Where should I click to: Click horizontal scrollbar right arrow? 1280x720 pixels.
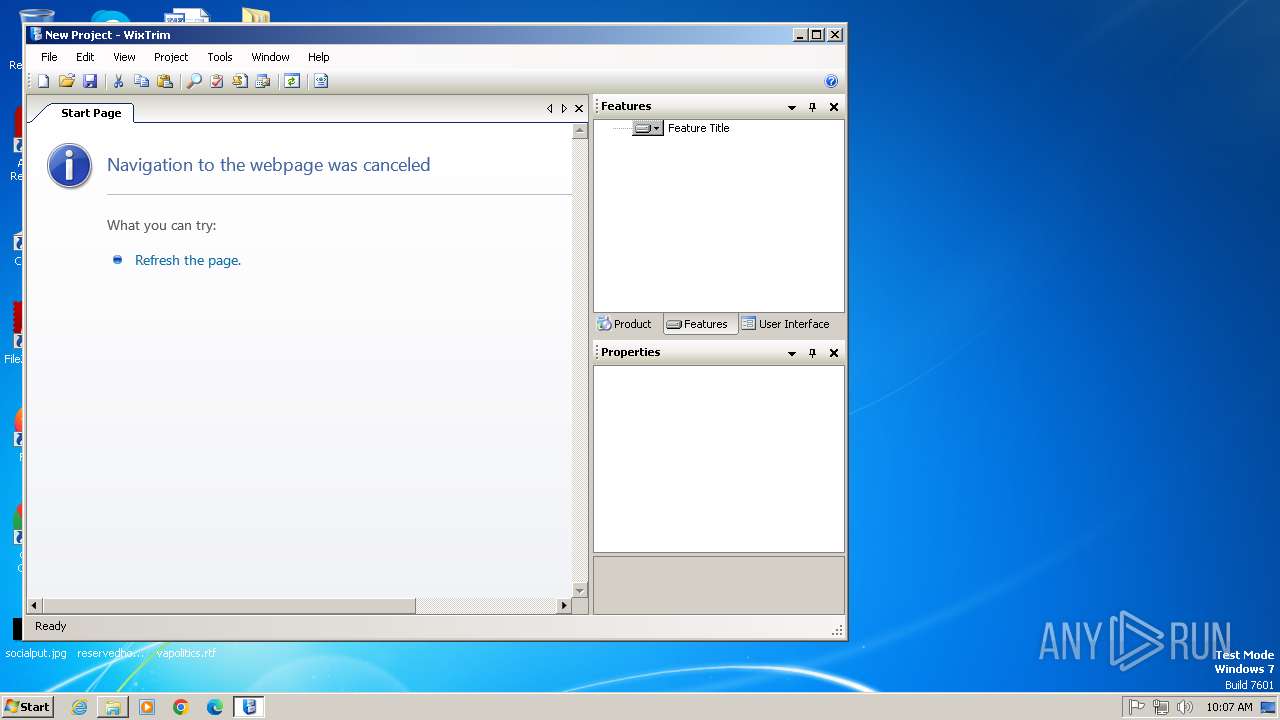click(x=564, y=606)
